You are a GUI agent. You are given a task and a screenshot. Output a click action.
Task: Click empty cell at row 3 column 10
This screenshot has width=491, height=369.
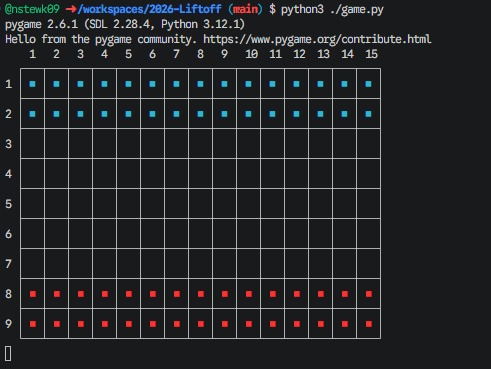point(249,144)
